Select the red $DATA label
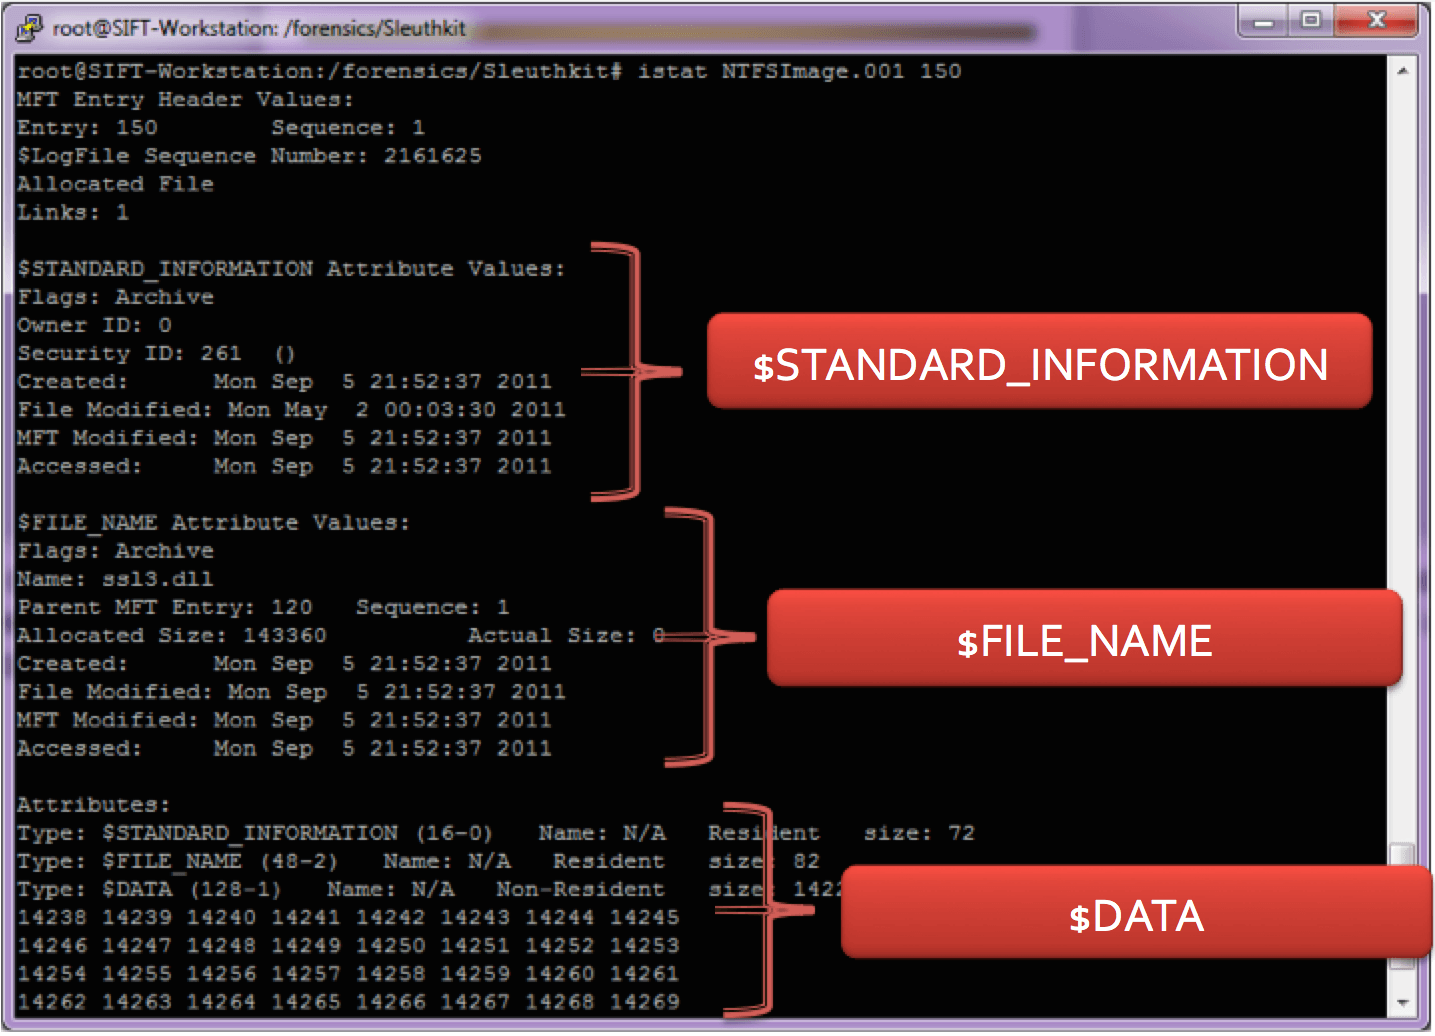Screen dimensions: 1435x1036 (x=1136, y=914)
